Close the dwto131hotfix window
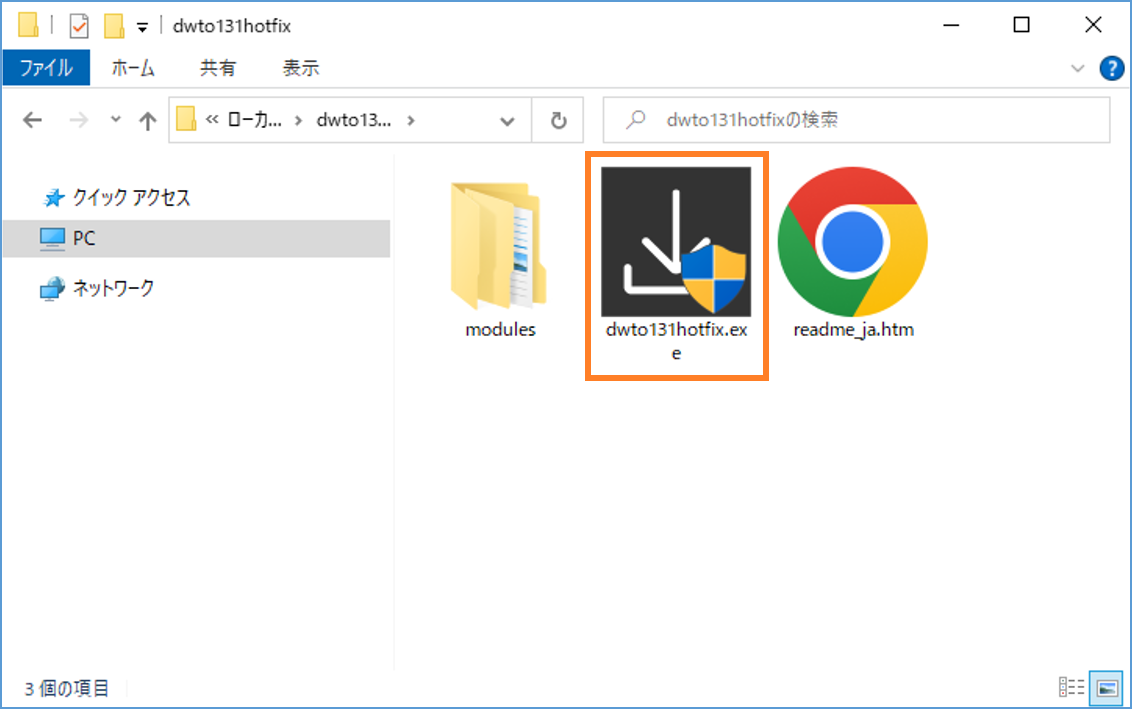 1093,25
